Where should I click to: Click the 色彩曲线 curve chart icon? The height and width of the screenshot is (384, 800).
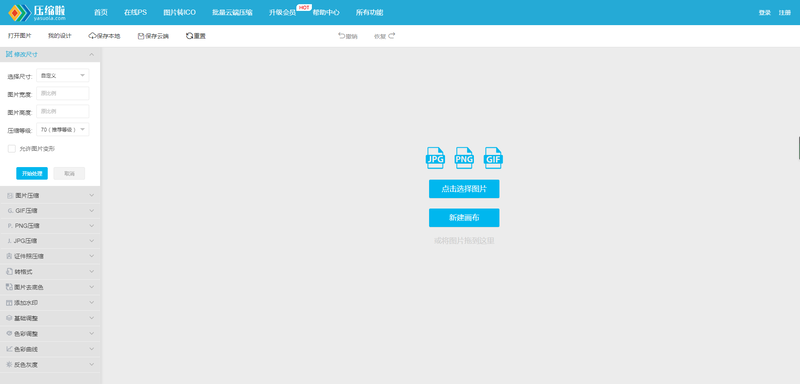click(x=9, y=349)
